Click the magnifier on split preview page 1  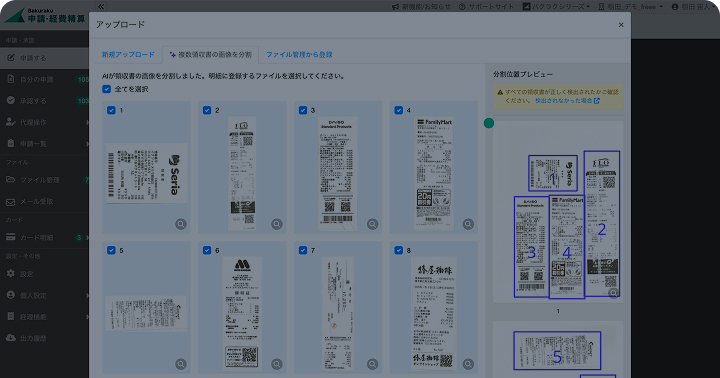613,293
